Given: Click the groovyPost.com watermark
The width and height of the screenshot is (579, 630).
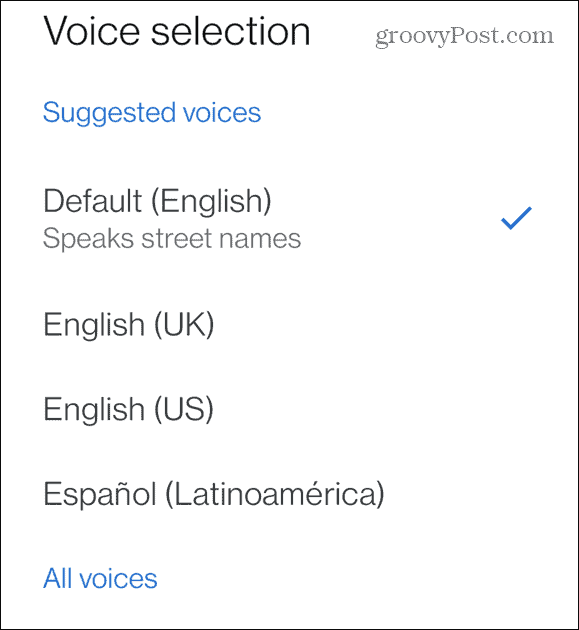Looking at the screenshot, I should pos(464,36).
